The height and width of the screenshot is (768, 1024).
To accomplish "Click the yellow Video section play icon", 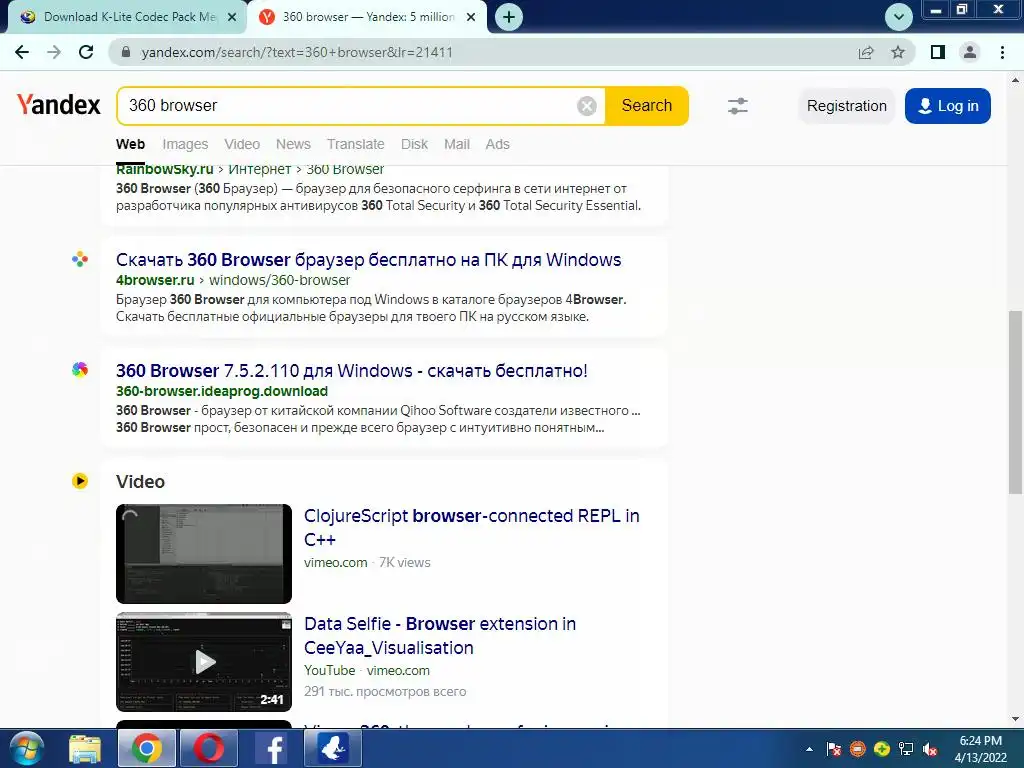I will coord(80,481).
